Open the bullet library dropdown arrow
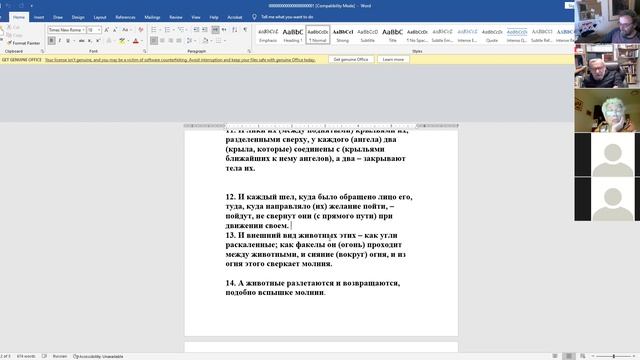The width and height of the screenshot is (640, 360). click(x=160, y=30)
